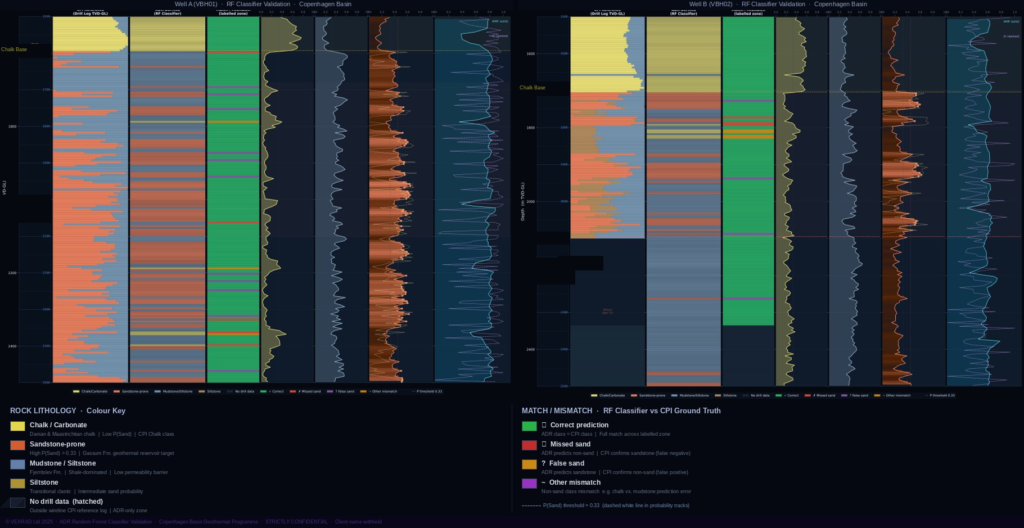Click the '© VEXRAD Ltd 2025' footer text
Viewport: 1024px width, 528px height.
click(28, 522)
